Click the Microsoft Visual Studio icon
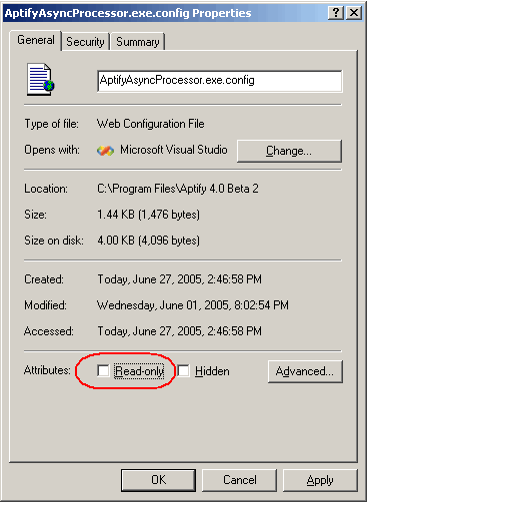This screenshot has height=516, width=528. click(105, 151)
